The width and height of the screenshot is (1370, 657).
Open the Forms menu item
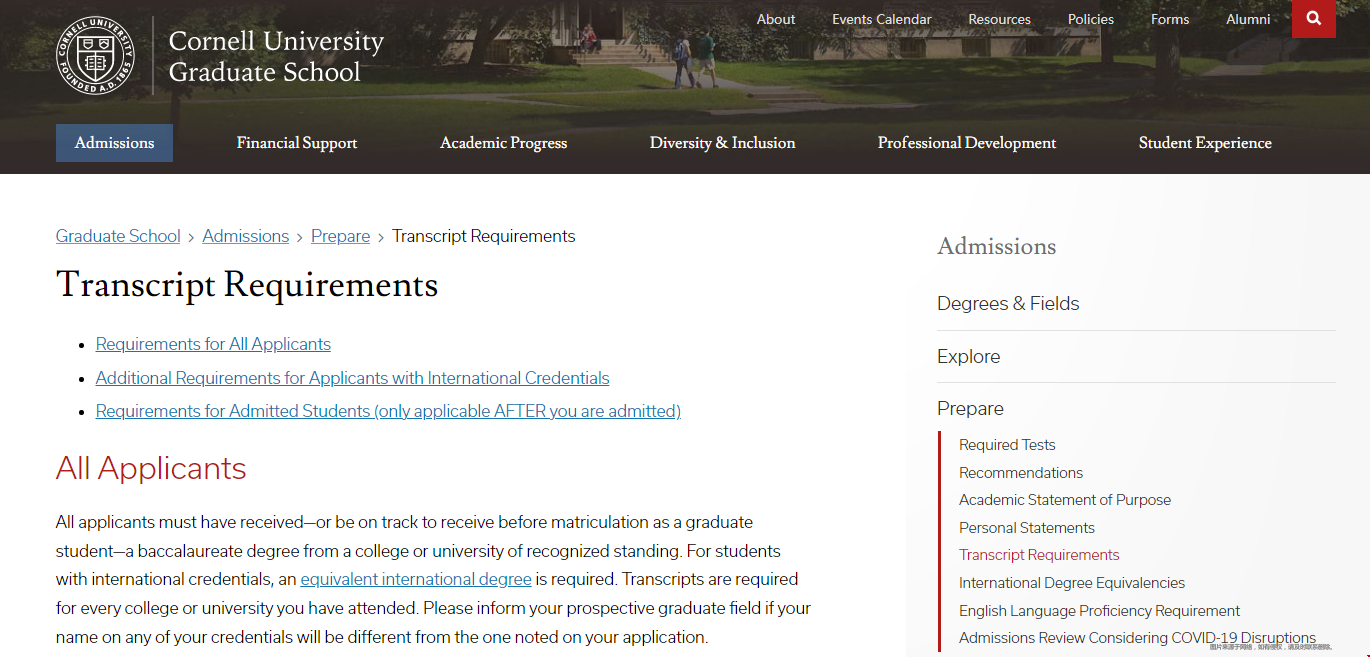1170,19
